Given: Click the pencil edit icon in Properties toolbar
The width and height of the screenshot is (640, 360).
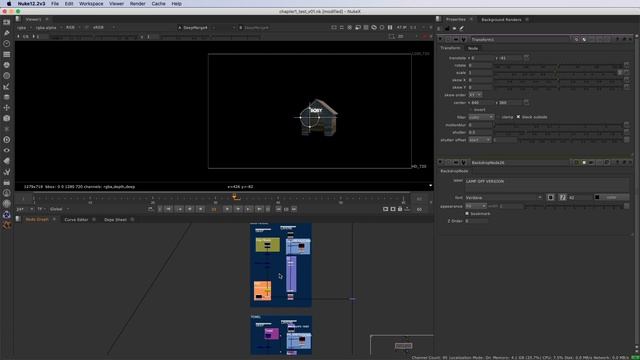Looking at the screenshot, I should 462,29.
